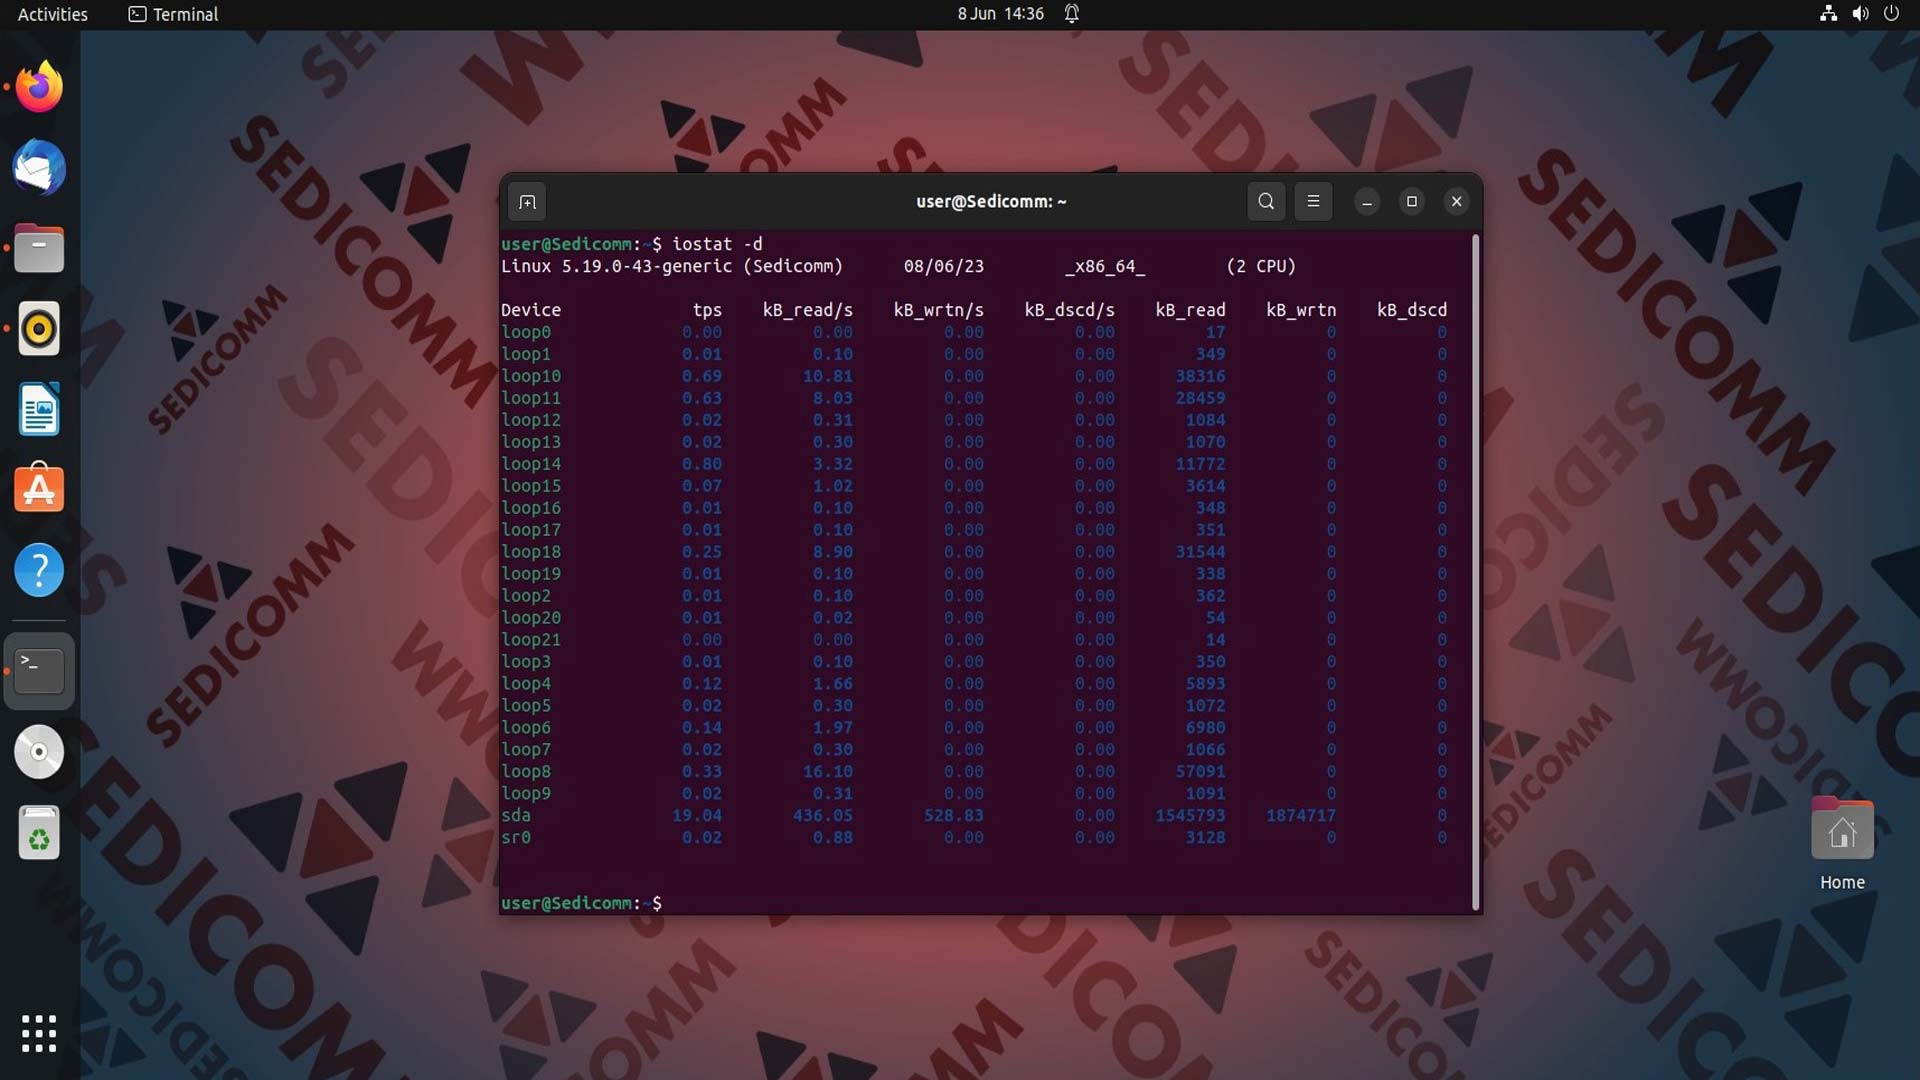Click the notification bell icon

pyautogui.click(x=1072, y=14)
